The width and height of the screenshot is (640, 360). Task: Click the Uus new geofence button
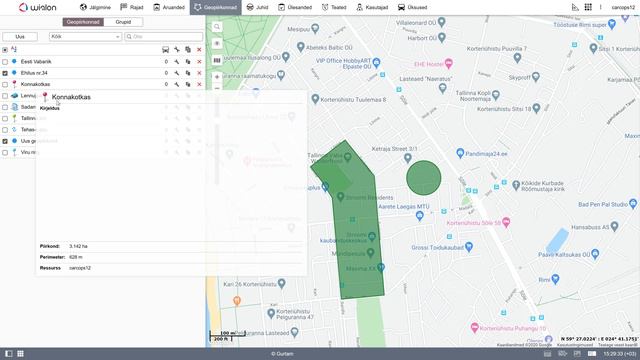click(20, 37)
